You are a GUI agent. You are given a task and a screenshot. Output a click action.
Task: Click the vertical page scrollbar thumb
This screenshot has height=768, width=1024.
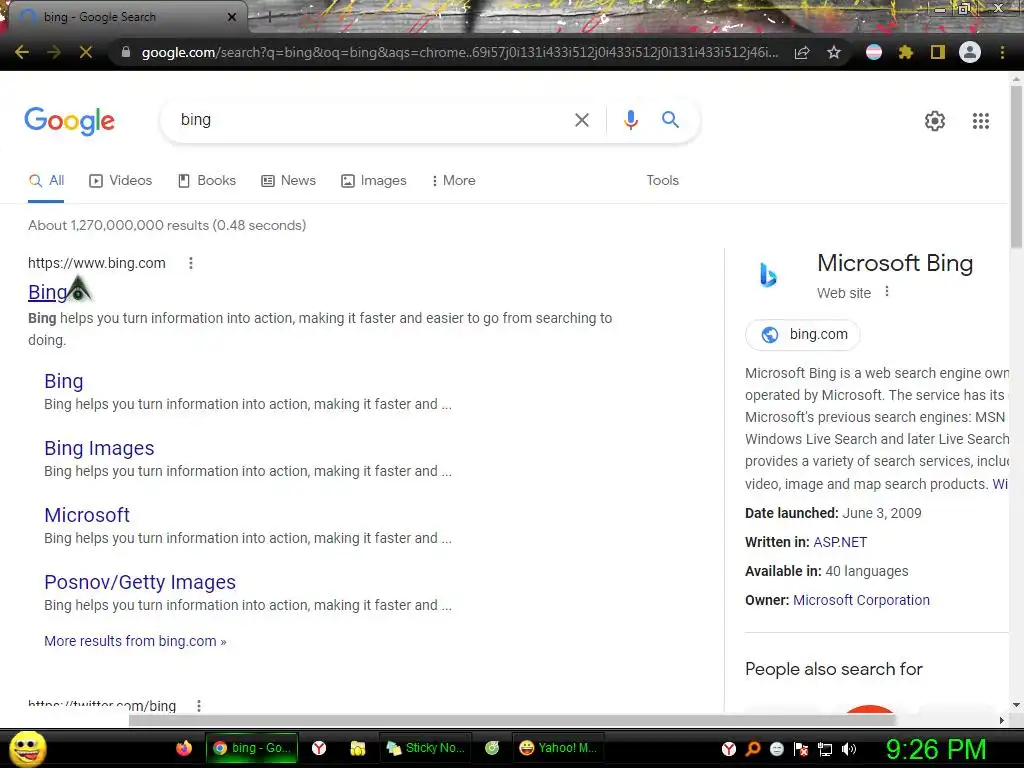(1016, 166)
